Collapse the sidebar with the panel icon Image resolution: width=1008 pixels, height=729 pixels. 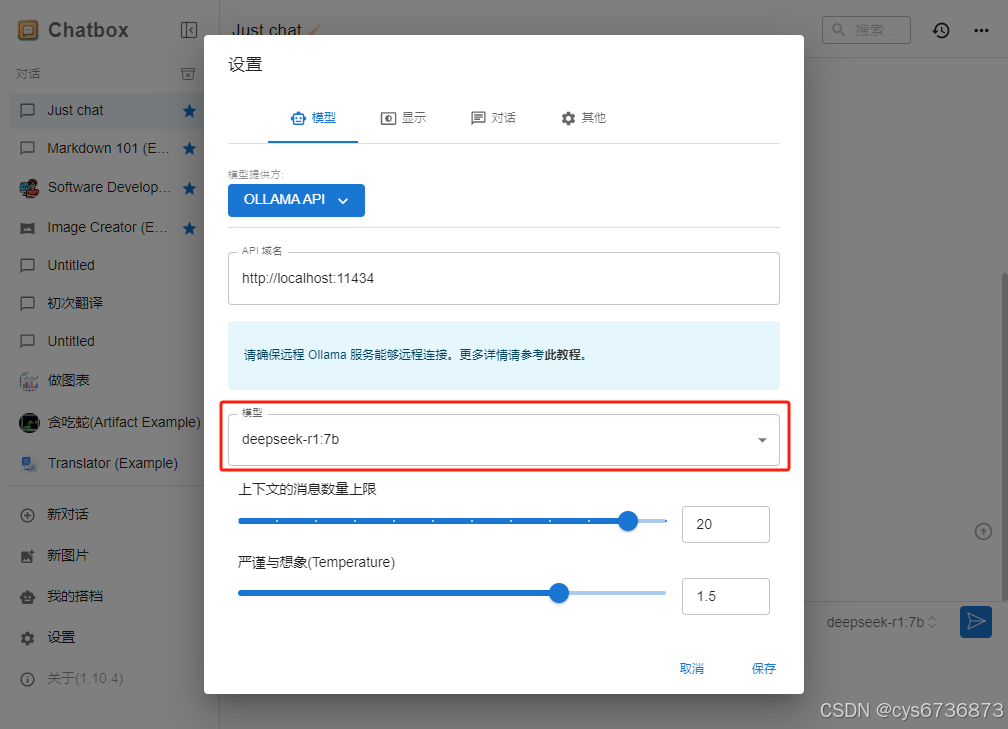click(x=189, y=30)
